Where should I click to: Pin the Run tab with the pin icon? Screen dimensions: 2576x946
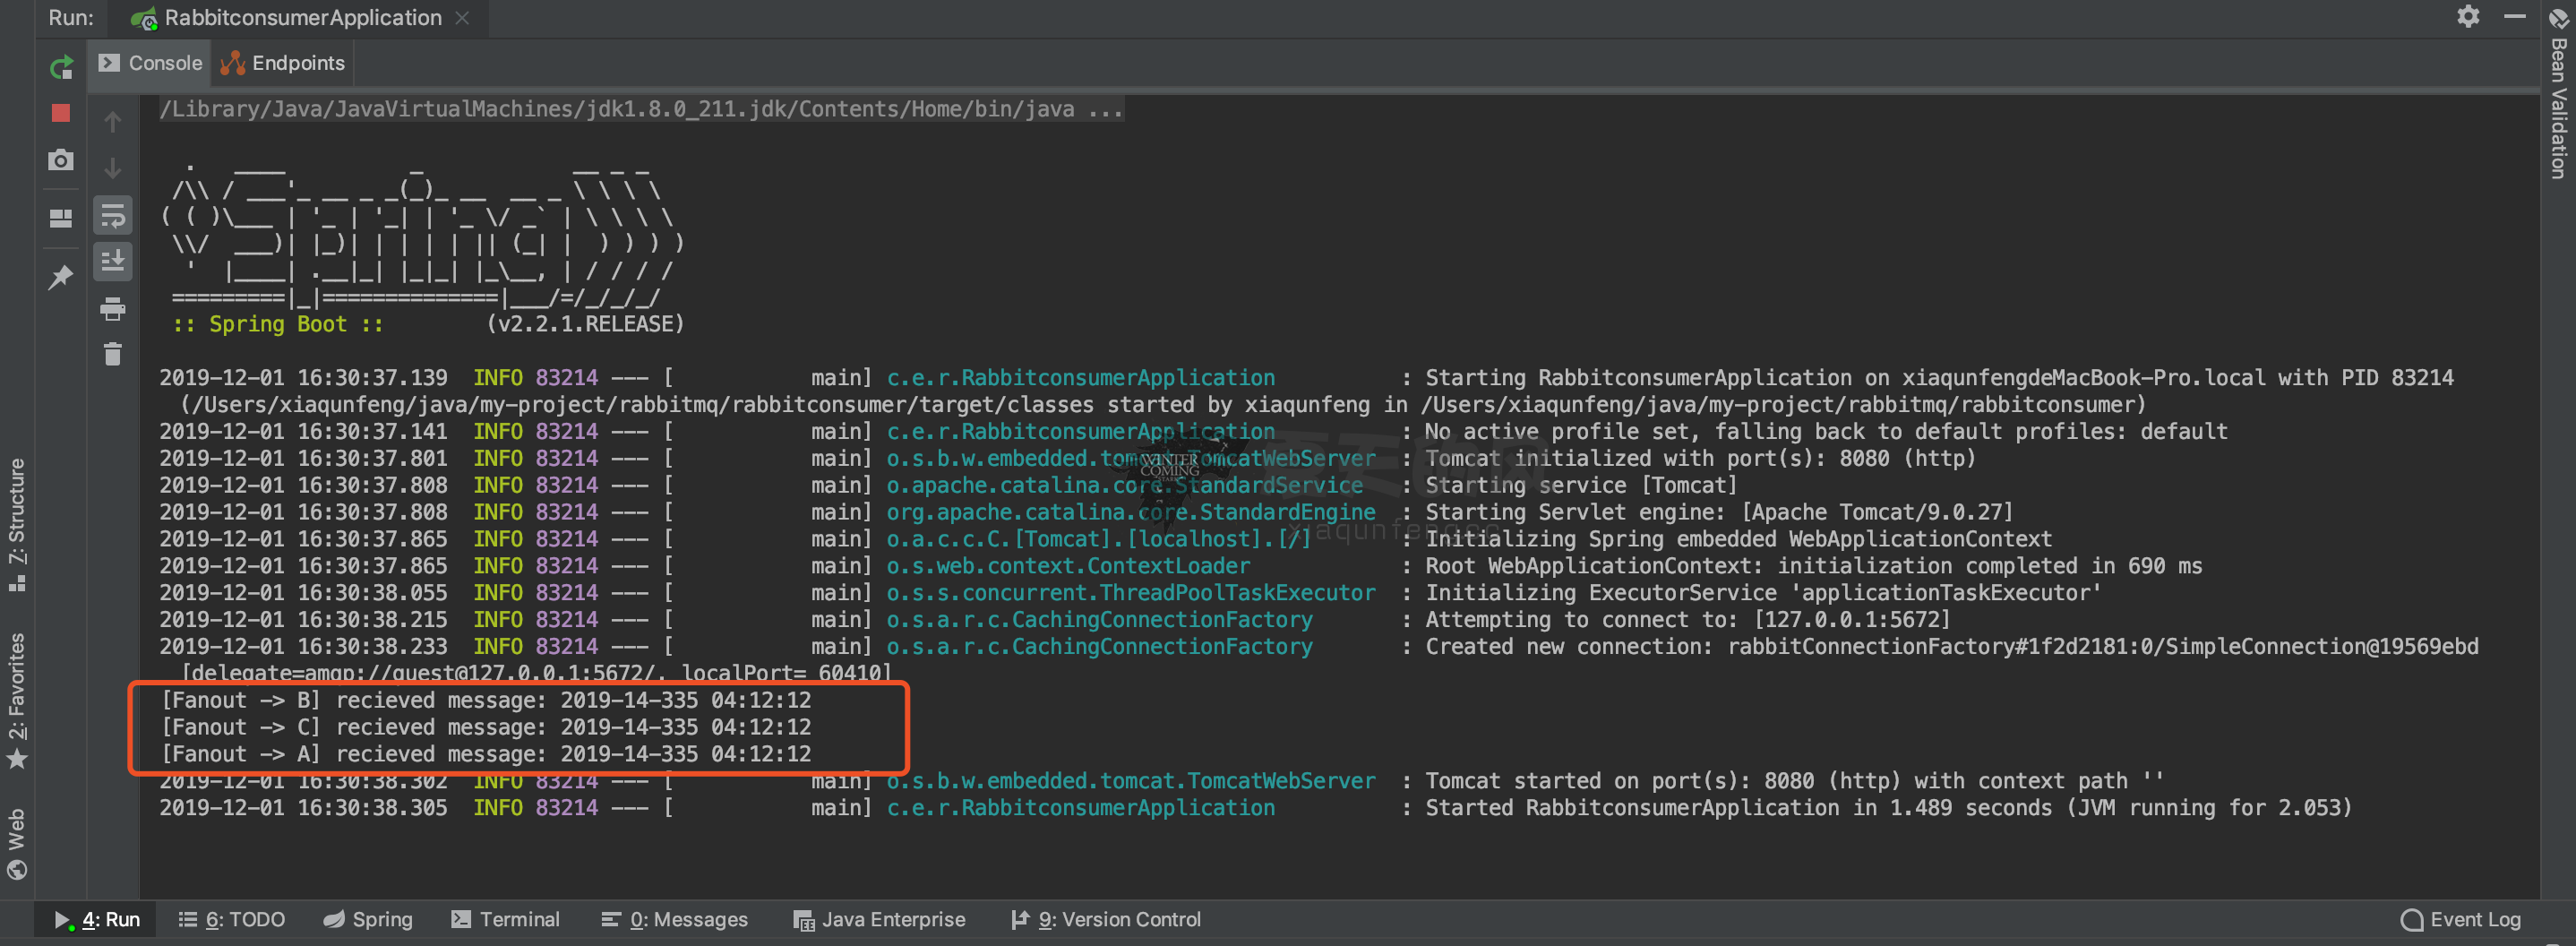[61, 277]
